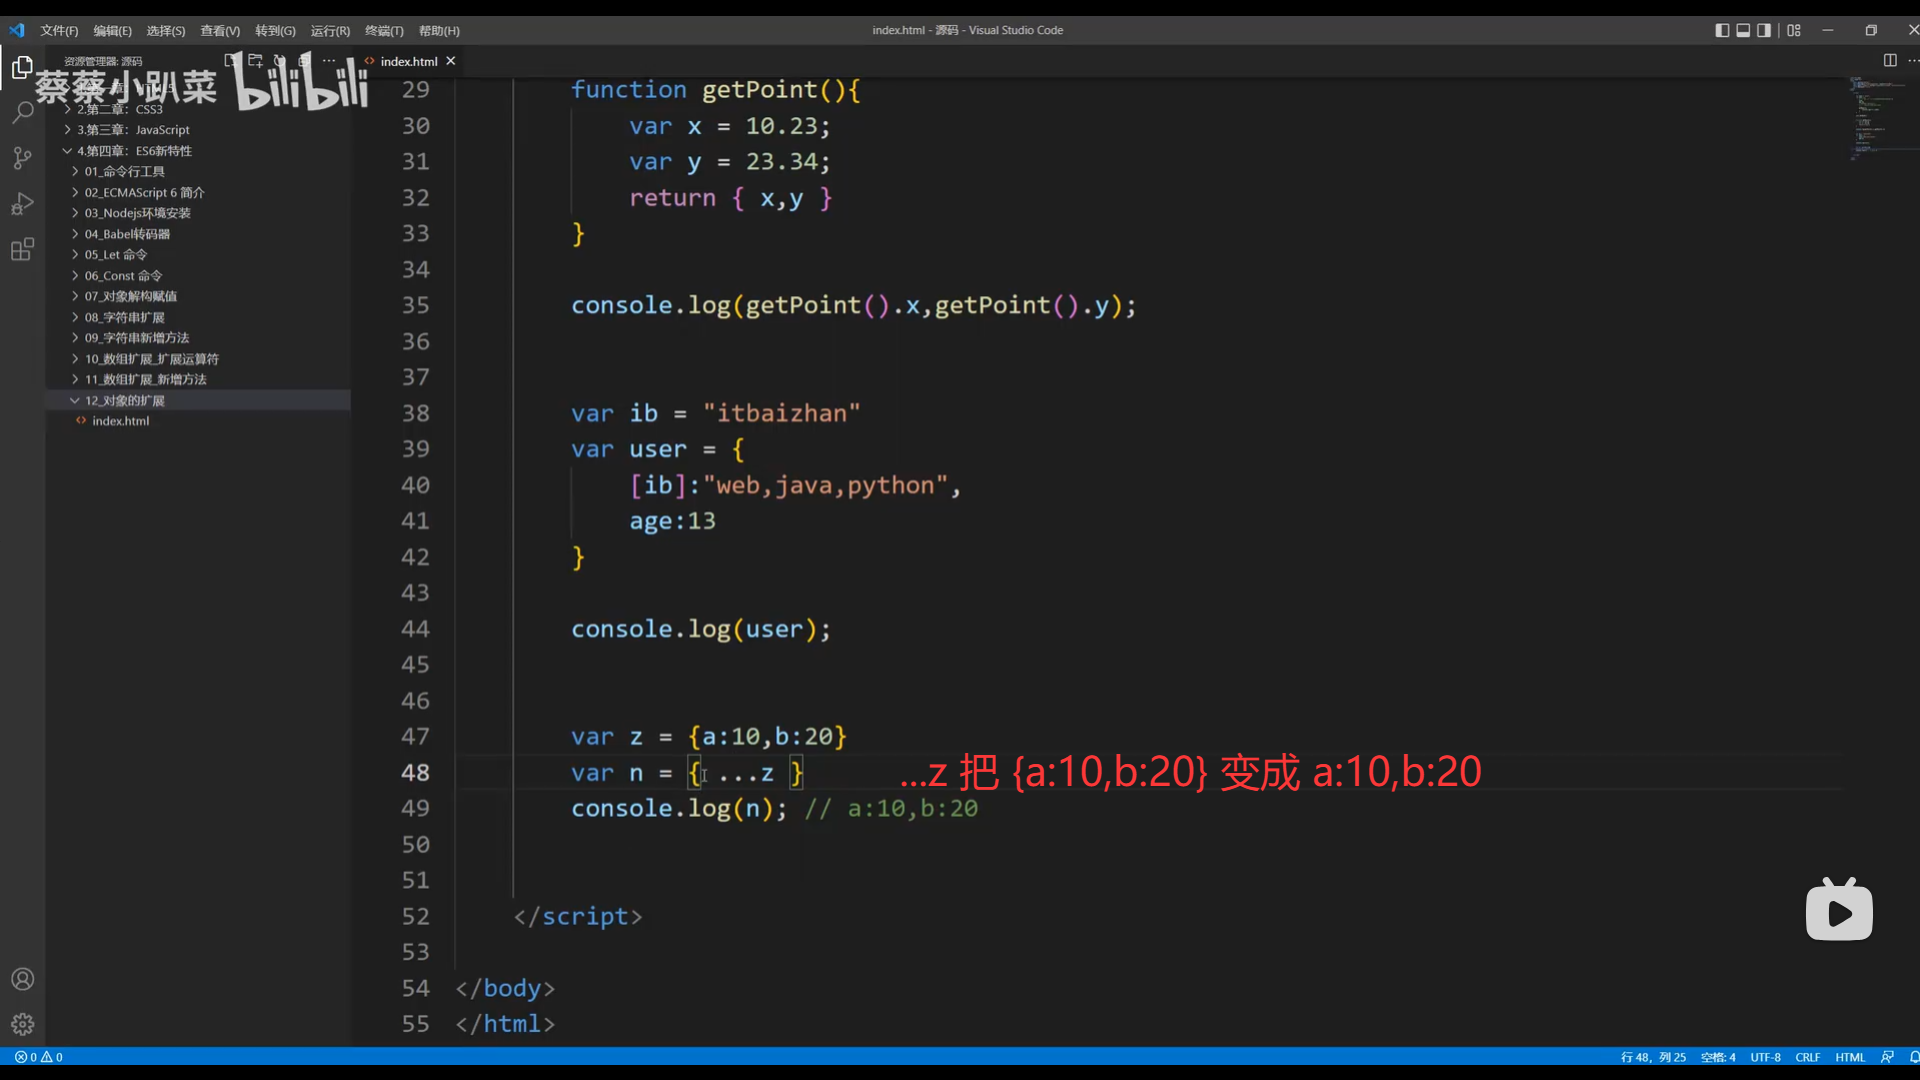Toggle the bottom panel layout button
Viewport: 1920px width, 1080px height.
[x=1743, y=30]
